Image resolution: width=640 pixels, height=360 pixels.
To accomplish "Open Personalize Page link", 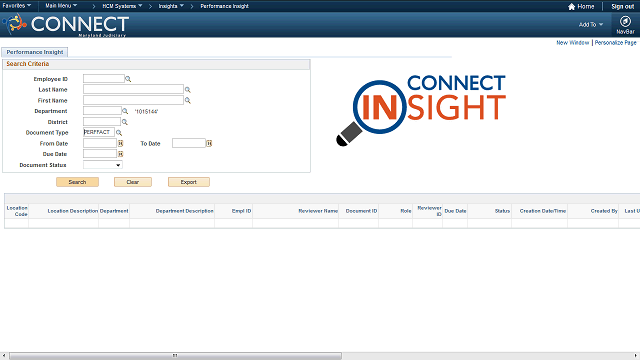I will pos(616,42).
